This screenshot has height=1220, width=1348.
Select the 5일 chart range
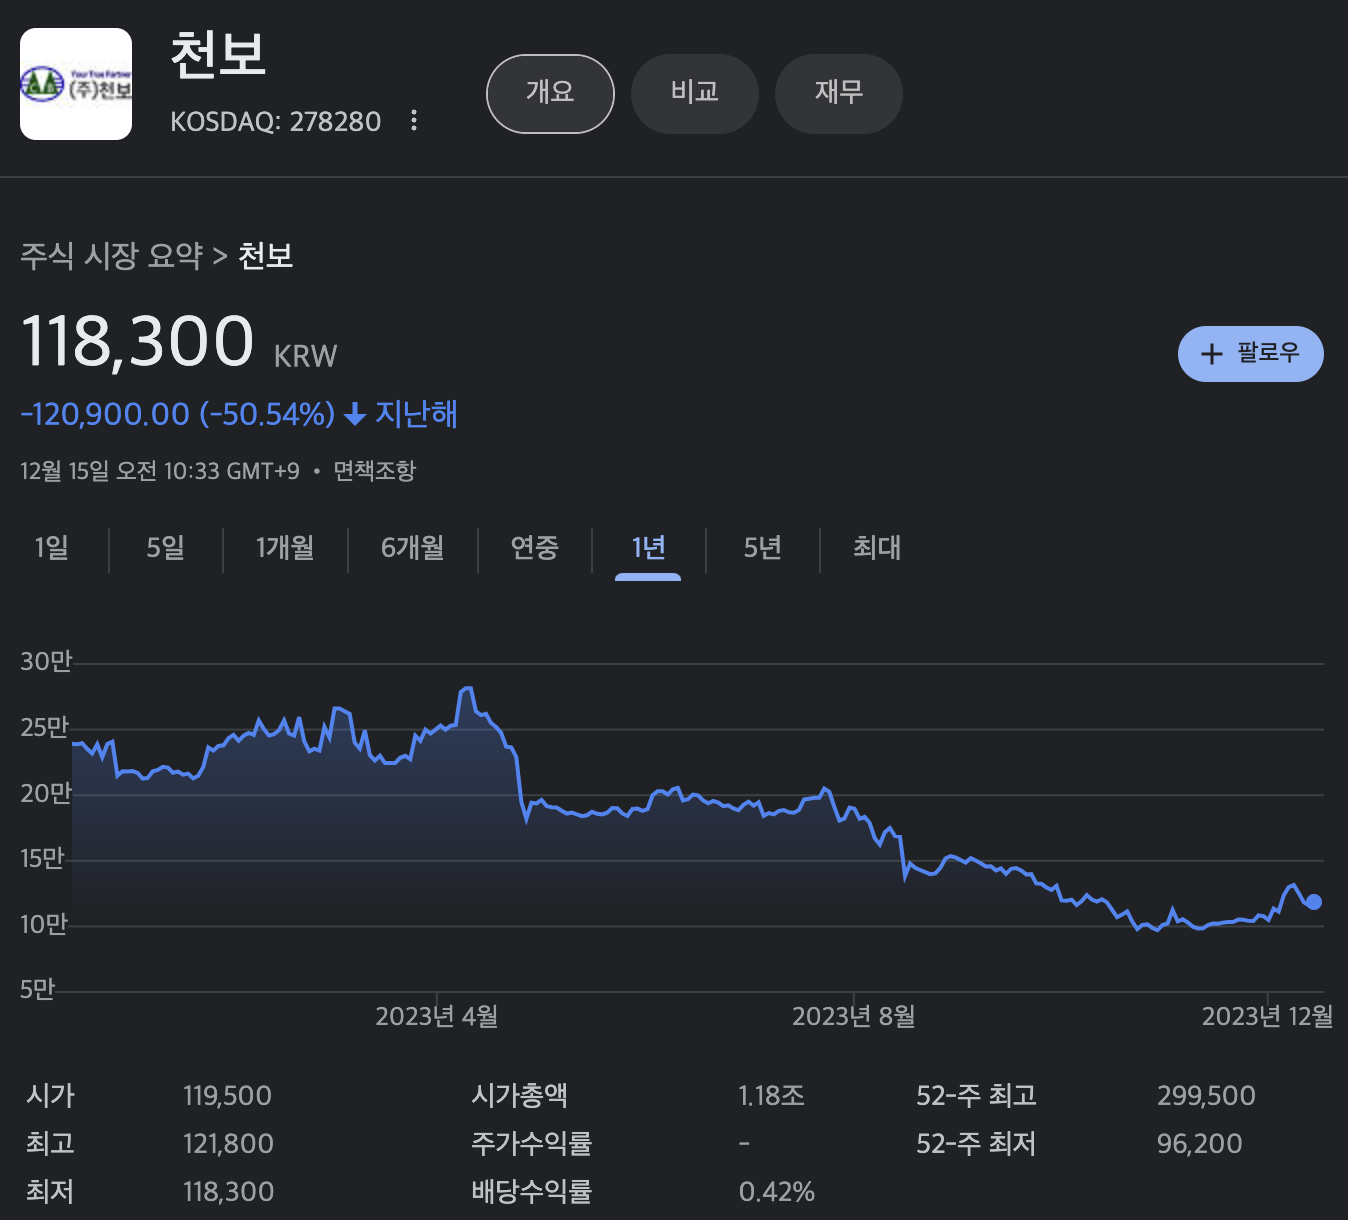pos(166,548)
